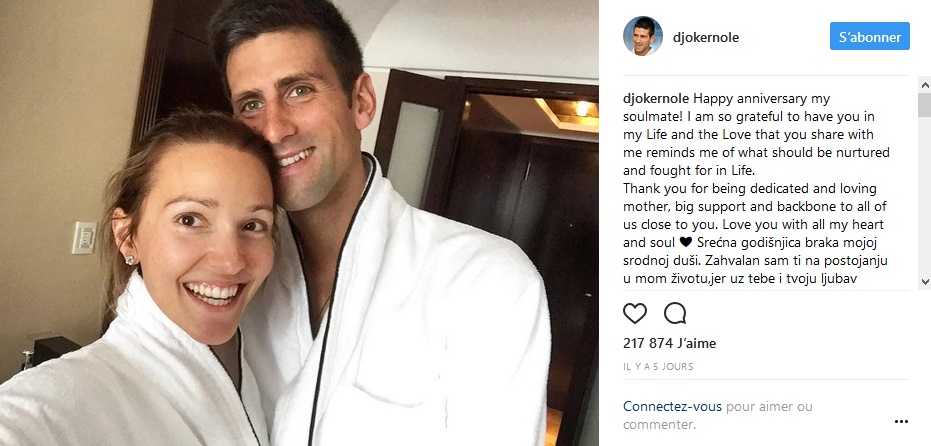This screenshot has height=446, width=931.
Task: Follow the Connectez-vous login link
Action: pyautogui.click(x=672, y=407)
